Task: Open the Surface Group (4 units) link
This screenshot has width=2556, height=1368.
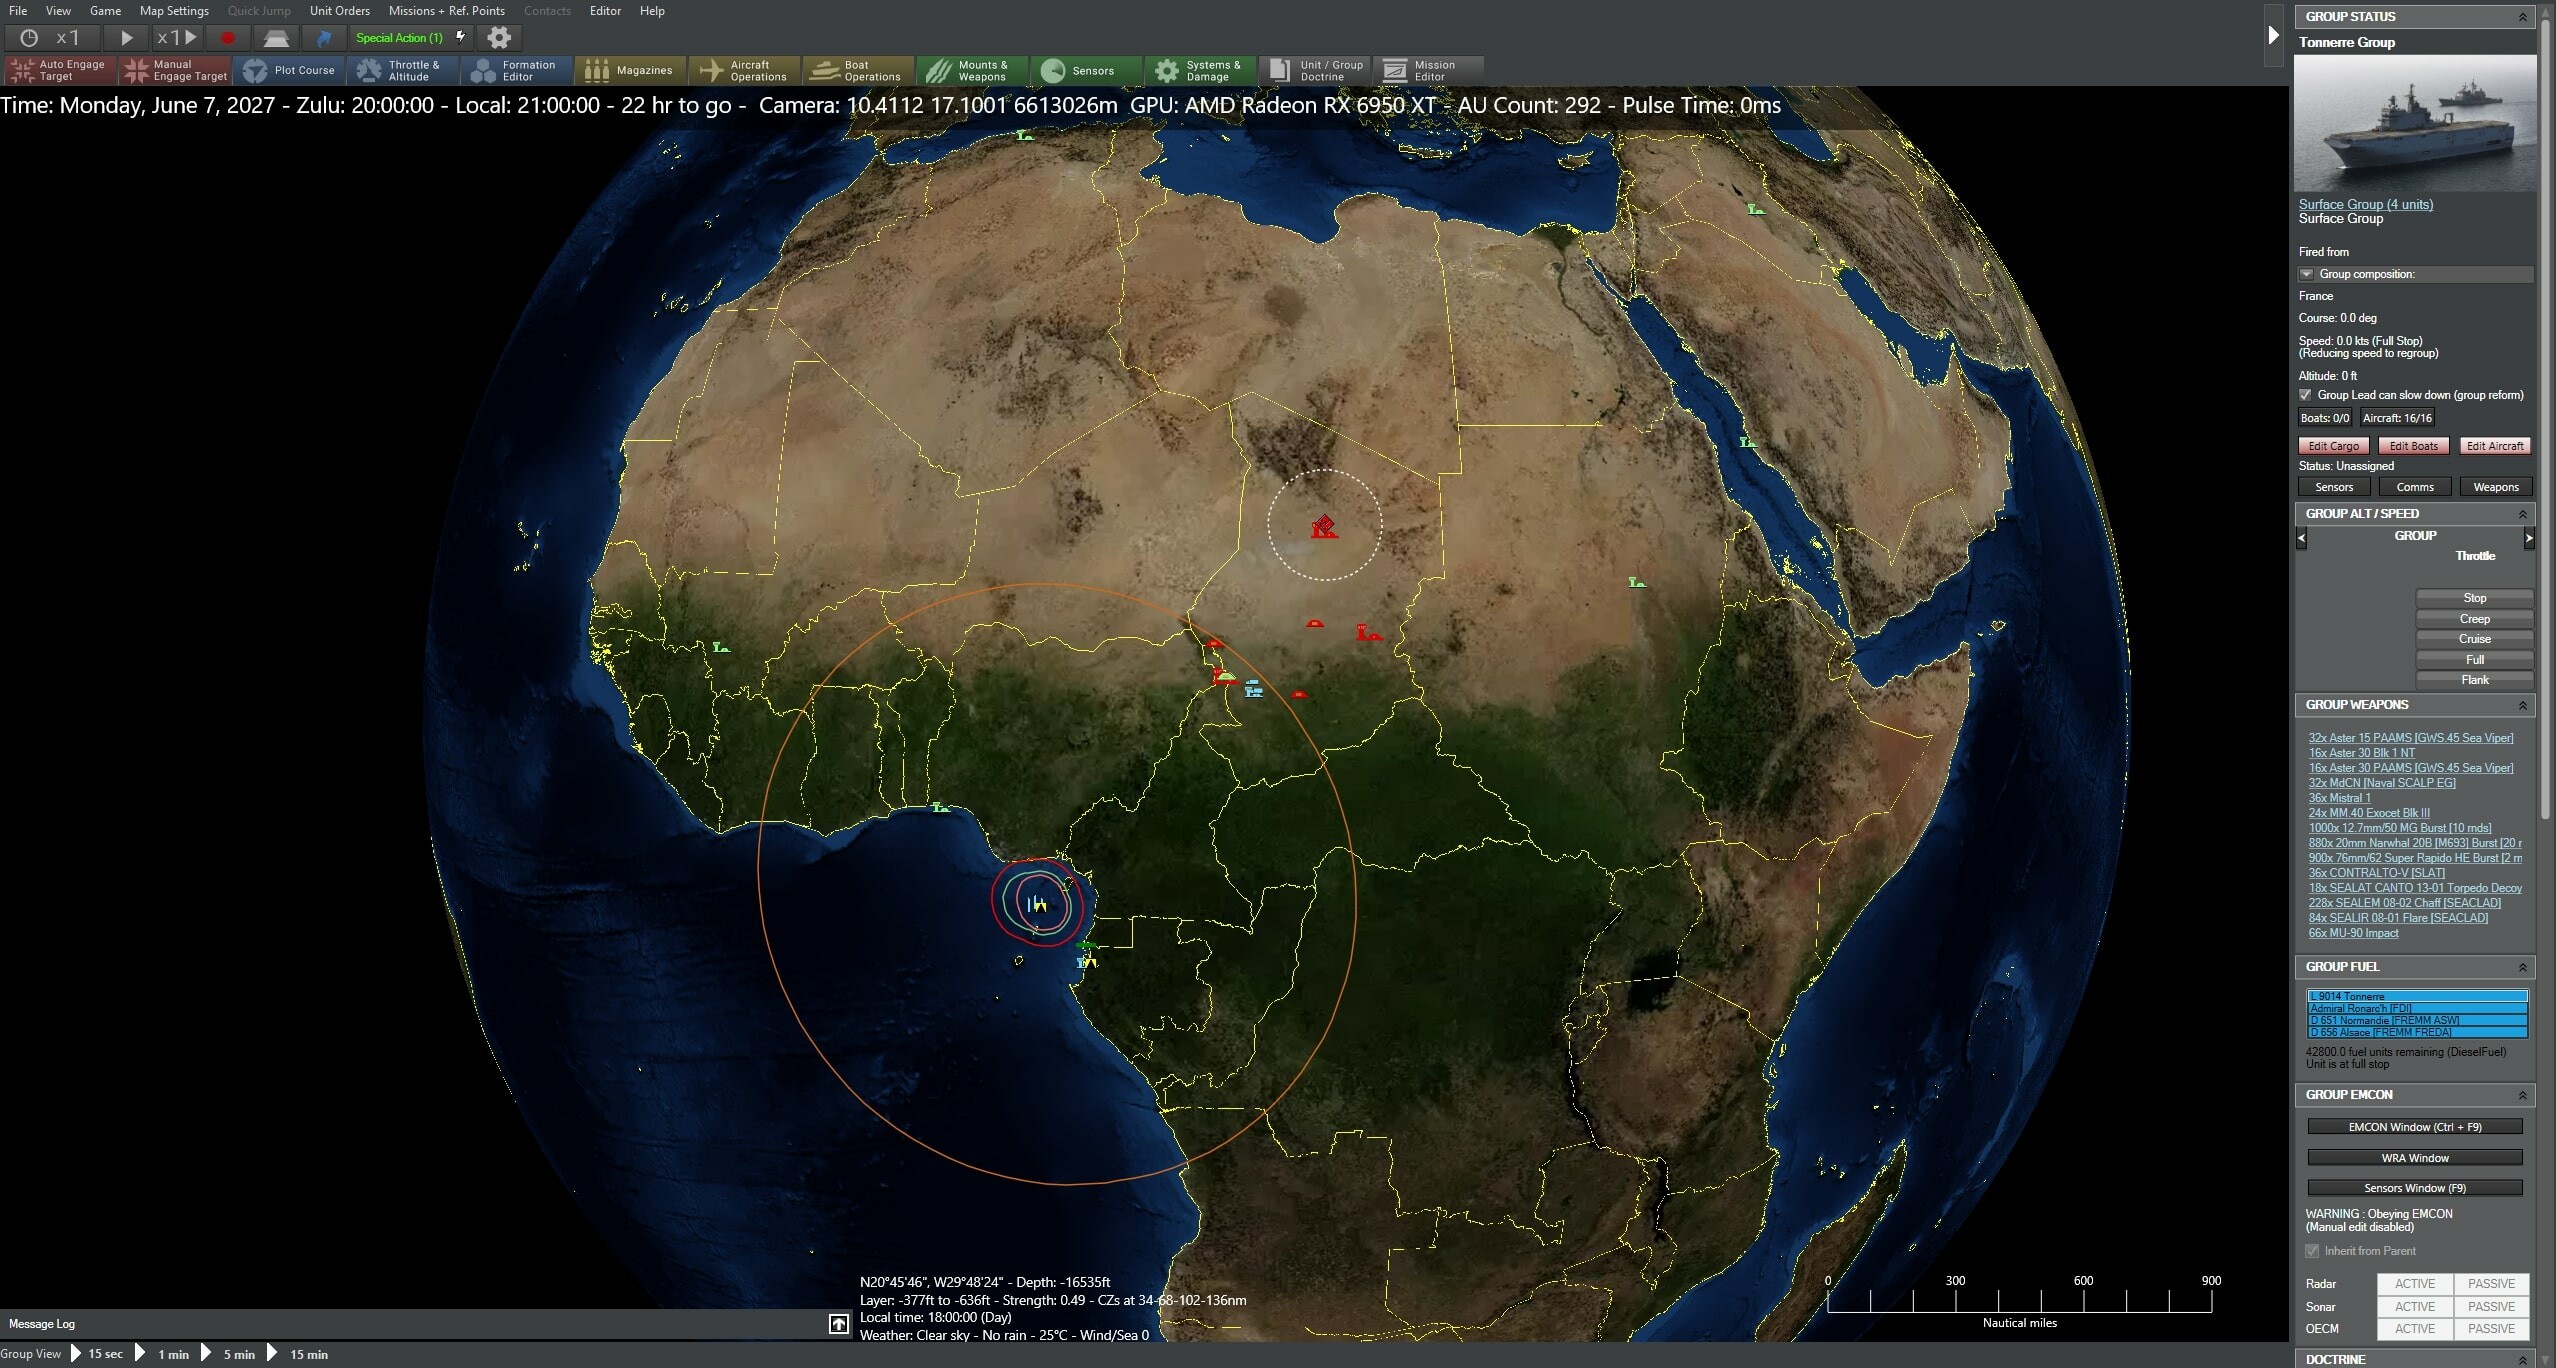Action: coord(2365,203)
